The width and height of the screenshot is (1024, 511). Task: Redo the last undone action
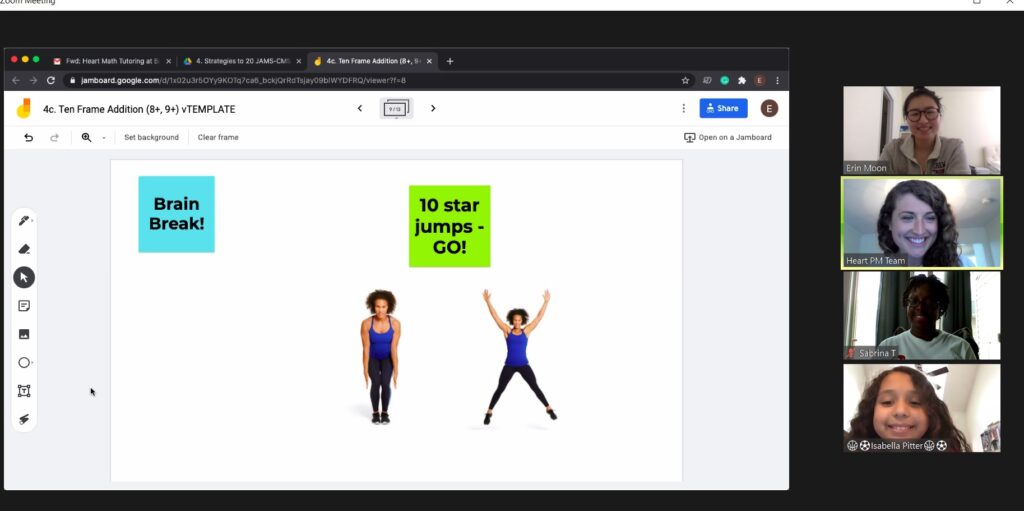click(55, 137)
